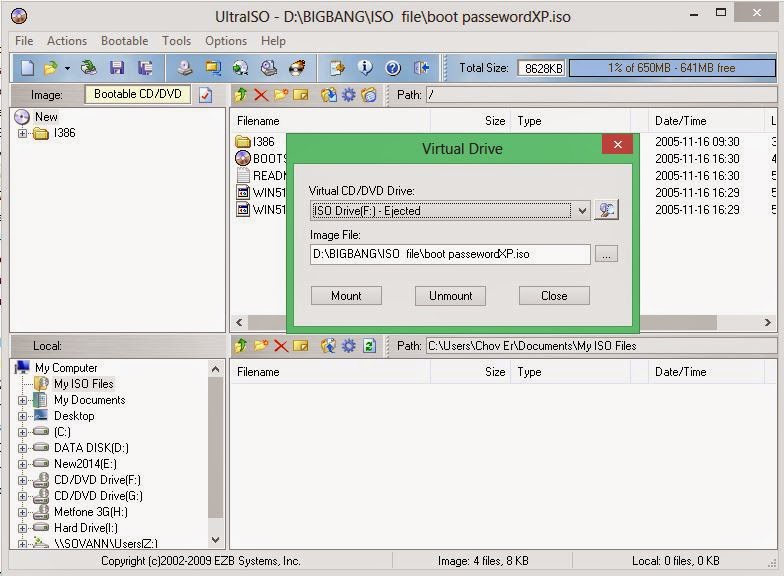Click the Open file folder icon
This screenshot has height=576, width=784.
point(50,68)
